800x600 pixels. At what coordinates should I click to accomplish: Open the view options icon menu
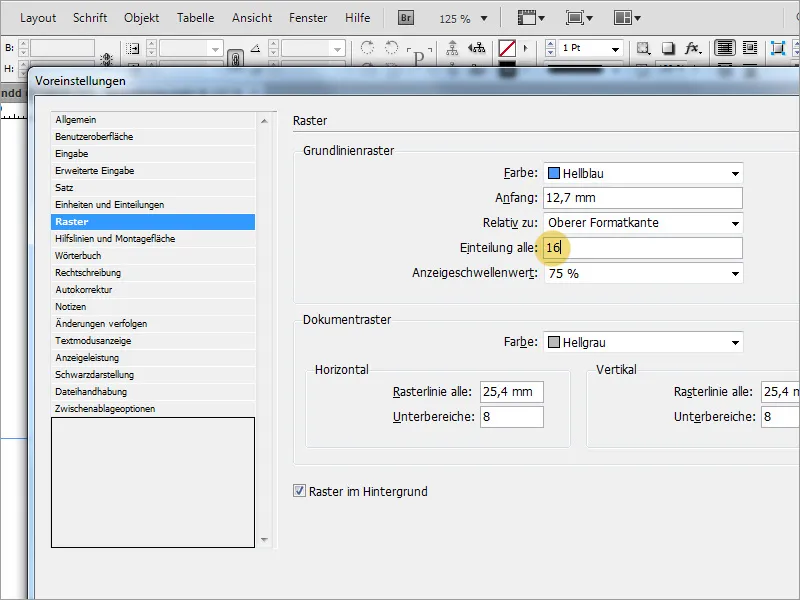tap(531, 18)
